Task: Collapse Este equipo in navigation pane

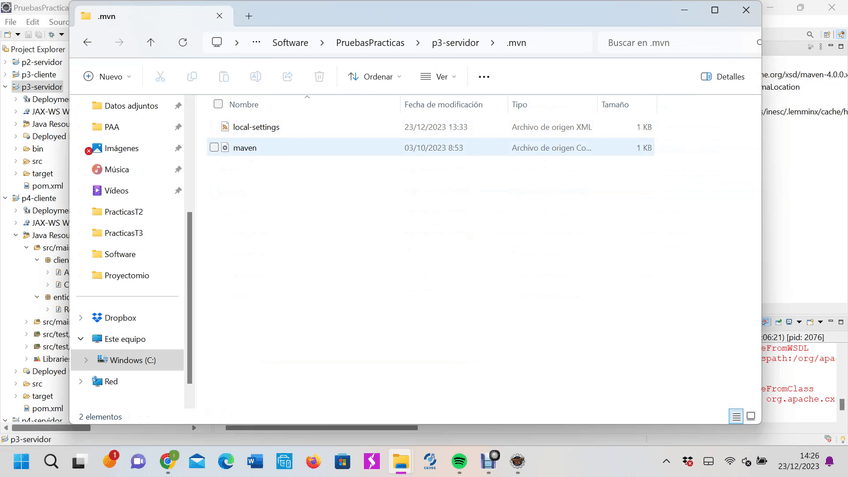Action: click(x=81, y=339)
